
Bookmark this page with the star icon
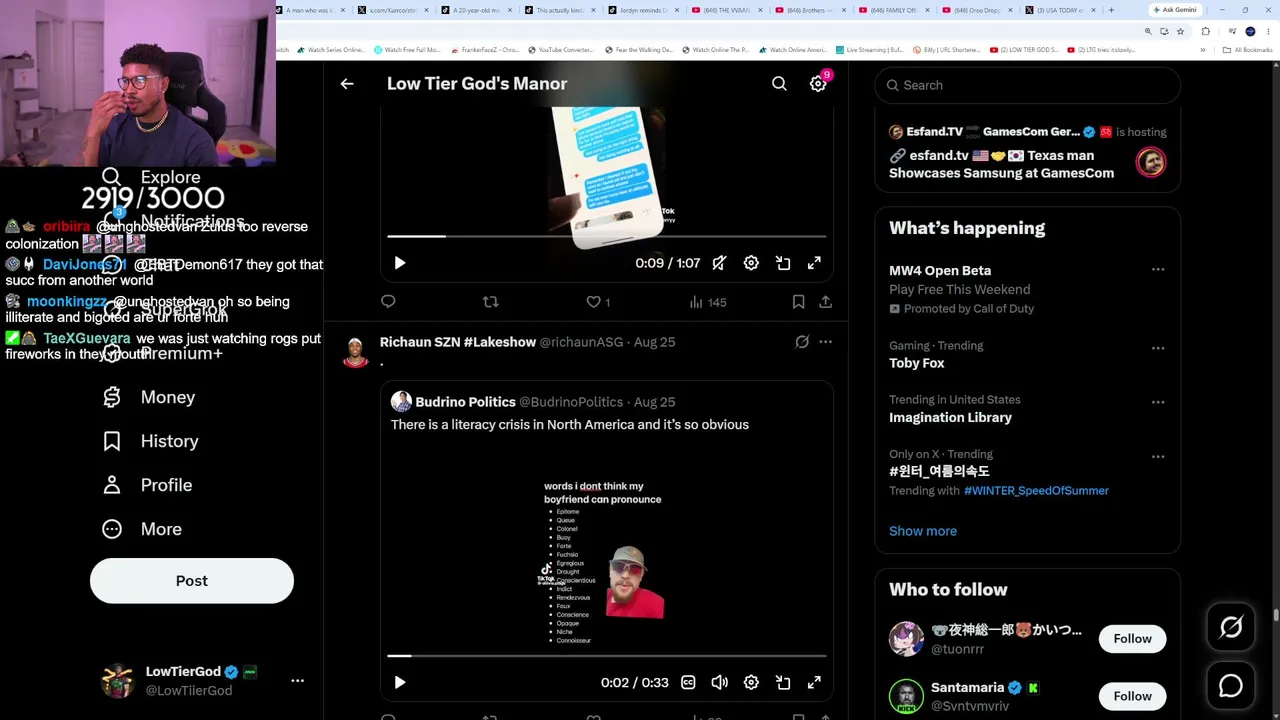tap(1180, 31)
